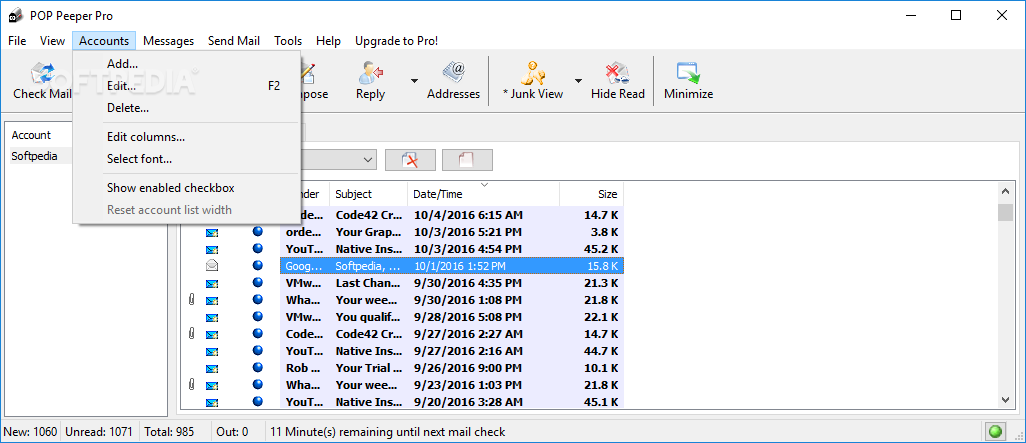Viewport: 1026px width, 443px height.
Task: Click Upgrade to Pro! menu item
Action: (x=397, y=41)
